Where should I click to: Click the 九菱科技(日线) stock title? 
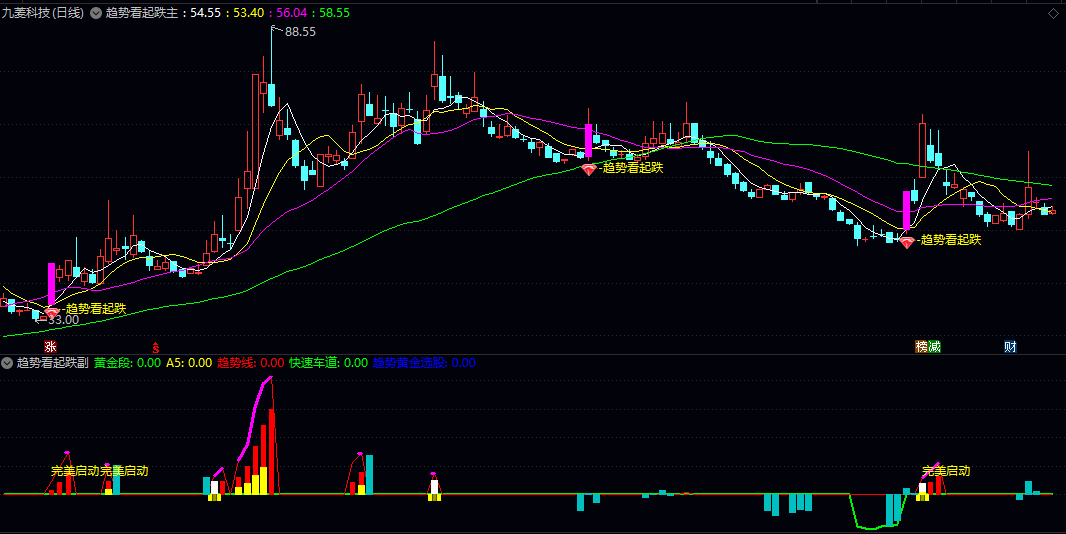coord(44,13)
